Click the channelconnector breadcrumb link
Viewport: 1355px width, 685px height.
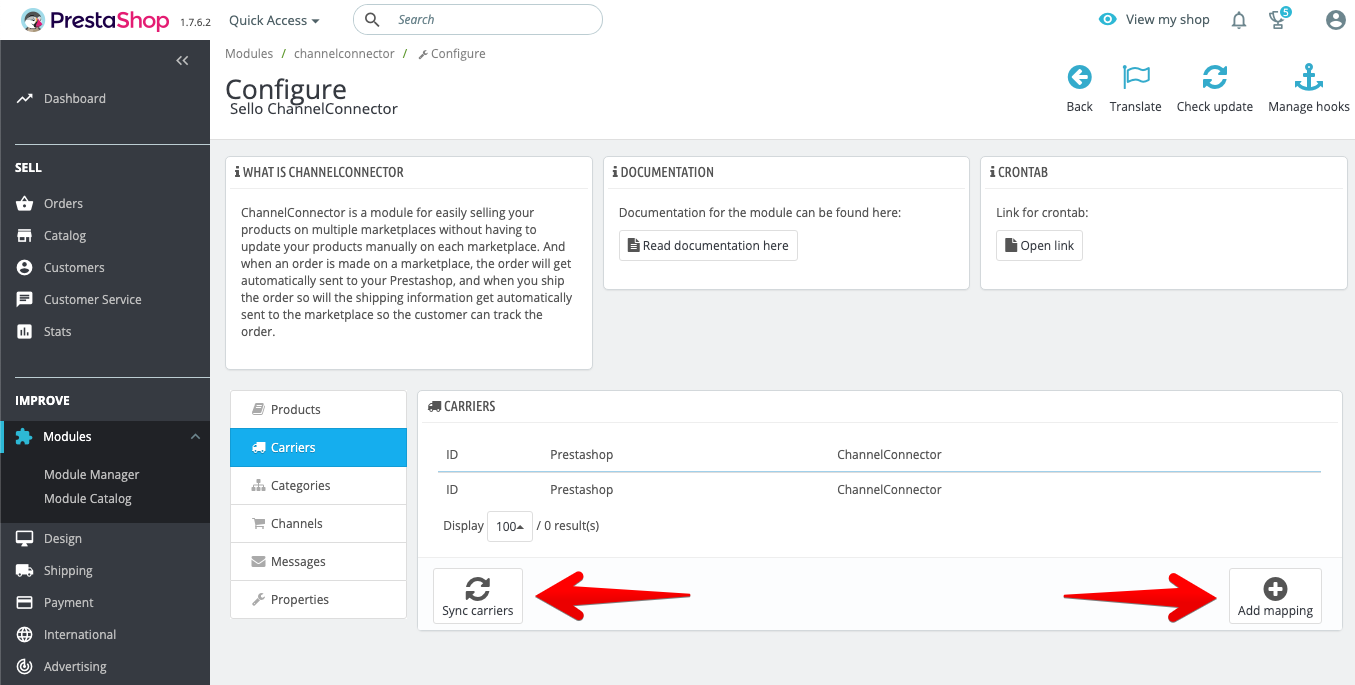click(x=344, y=54)
